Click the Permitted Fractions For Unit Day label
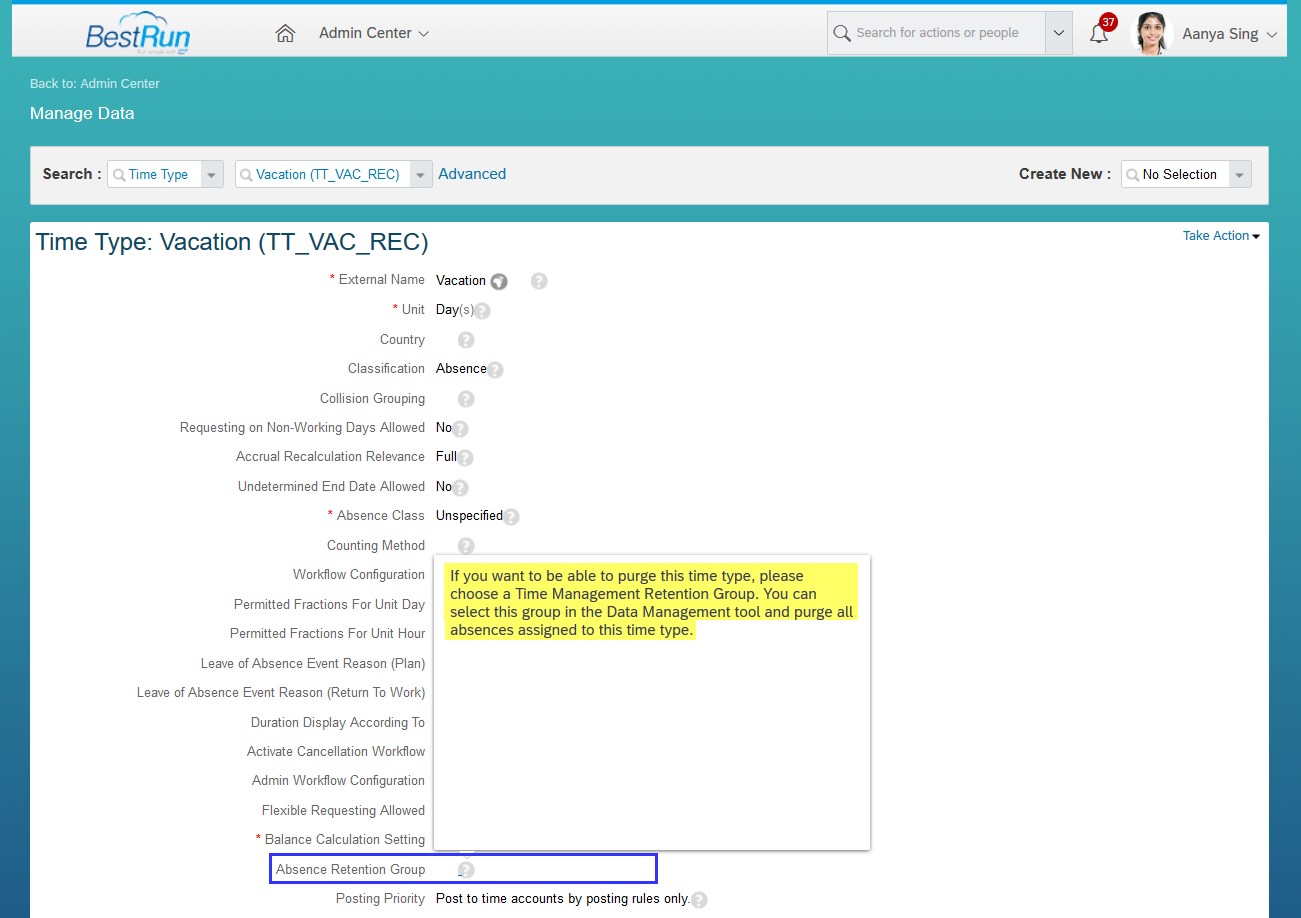 329,605
